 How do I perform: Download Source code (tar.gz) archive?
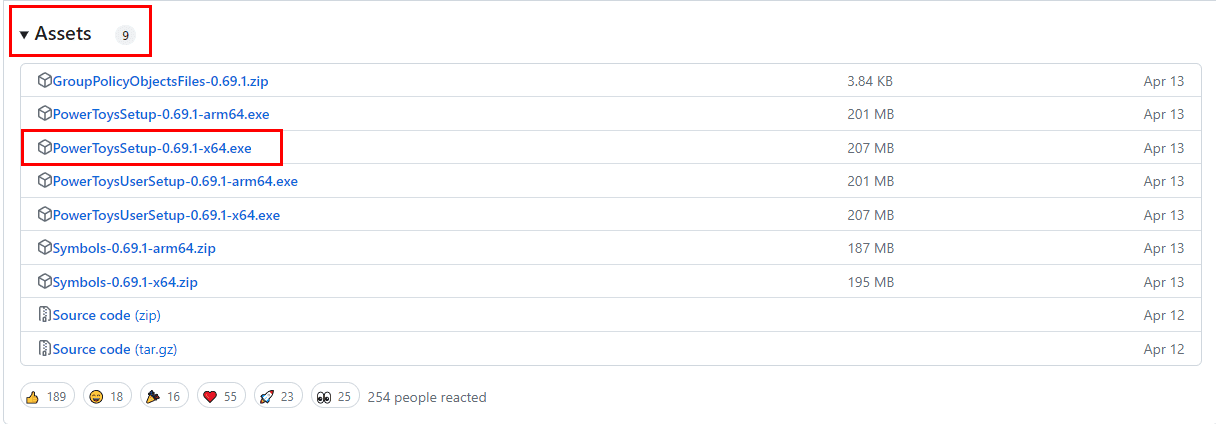pos(115,349)
